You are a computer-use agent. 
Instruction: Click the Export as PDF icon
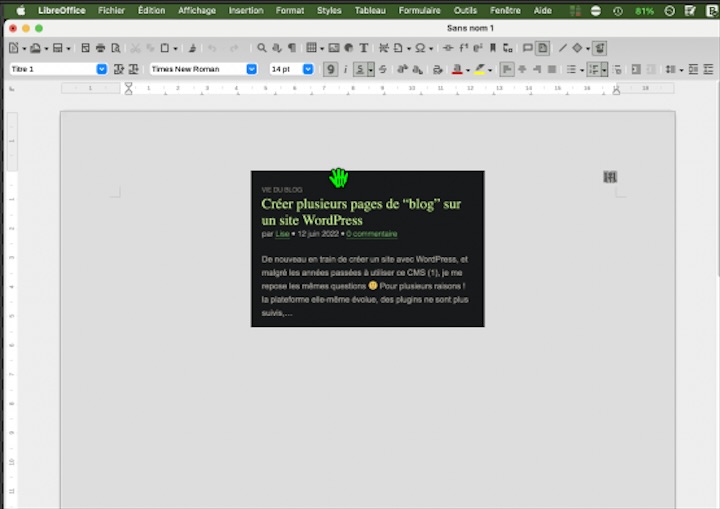pyautogui.click(x=85, y=48)
